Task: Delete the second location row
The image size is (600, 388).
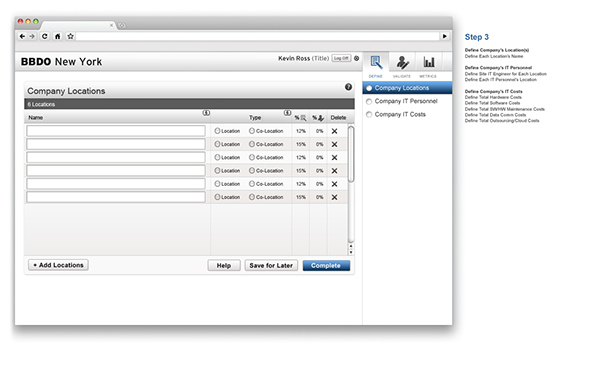Action: pos(334,144)
